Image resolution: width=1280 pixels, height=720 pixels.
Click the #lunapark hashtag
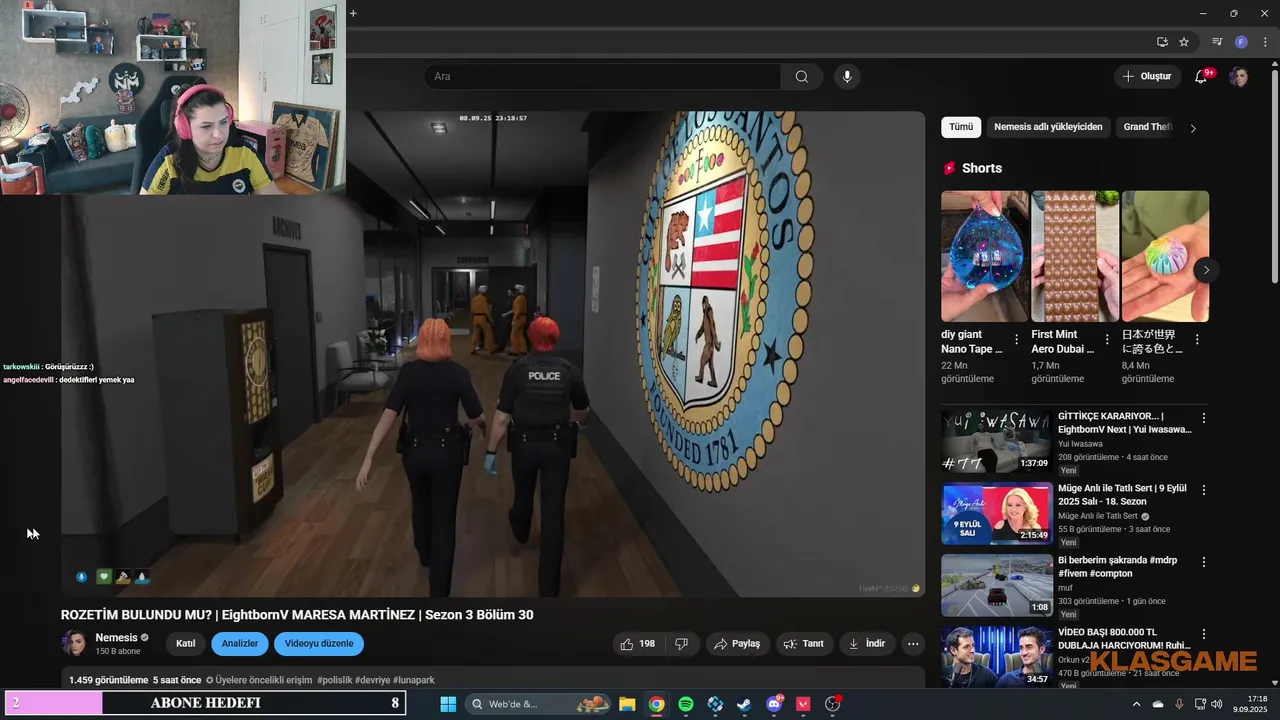click(x=413, y=680)
